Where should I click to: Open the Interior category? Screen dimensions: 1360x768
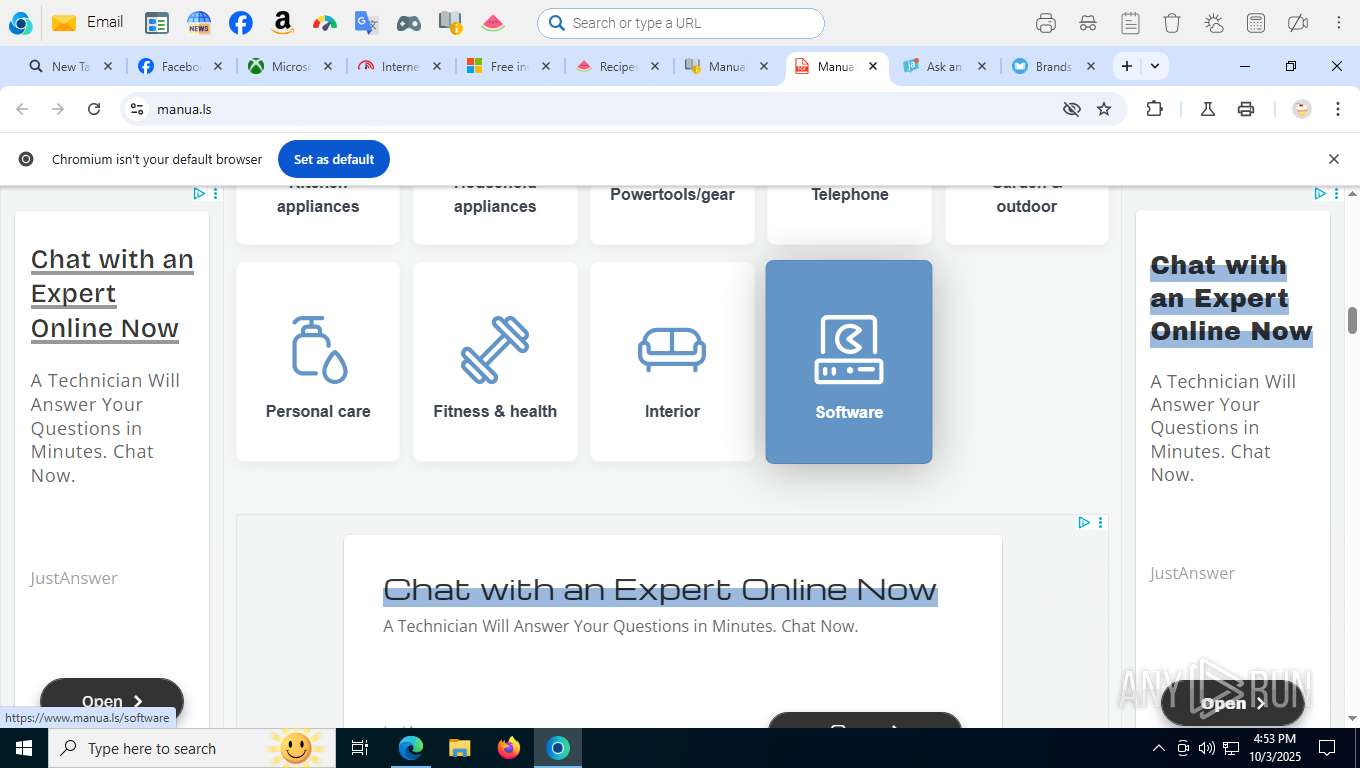point(672,362)
